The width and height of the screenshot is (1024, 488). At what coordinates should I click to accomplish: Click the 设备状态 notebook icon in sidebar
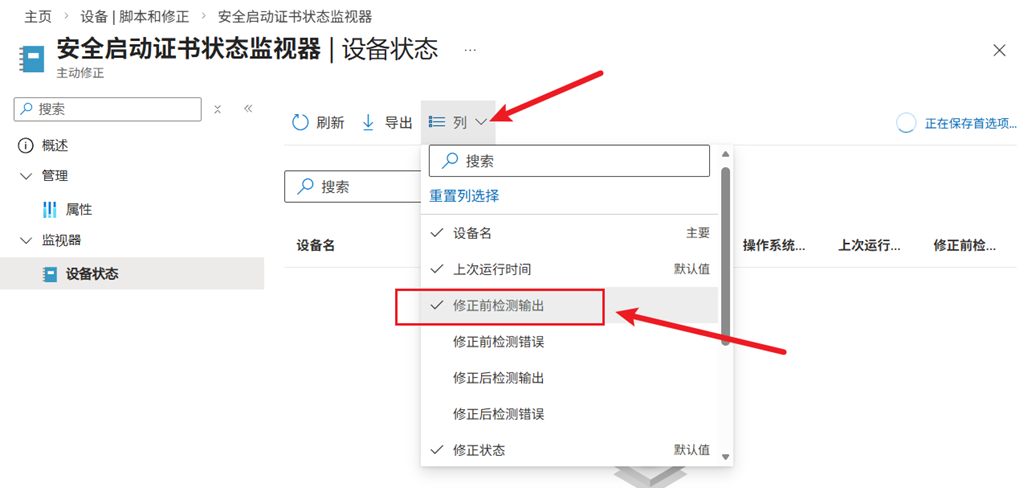point(50,273)
